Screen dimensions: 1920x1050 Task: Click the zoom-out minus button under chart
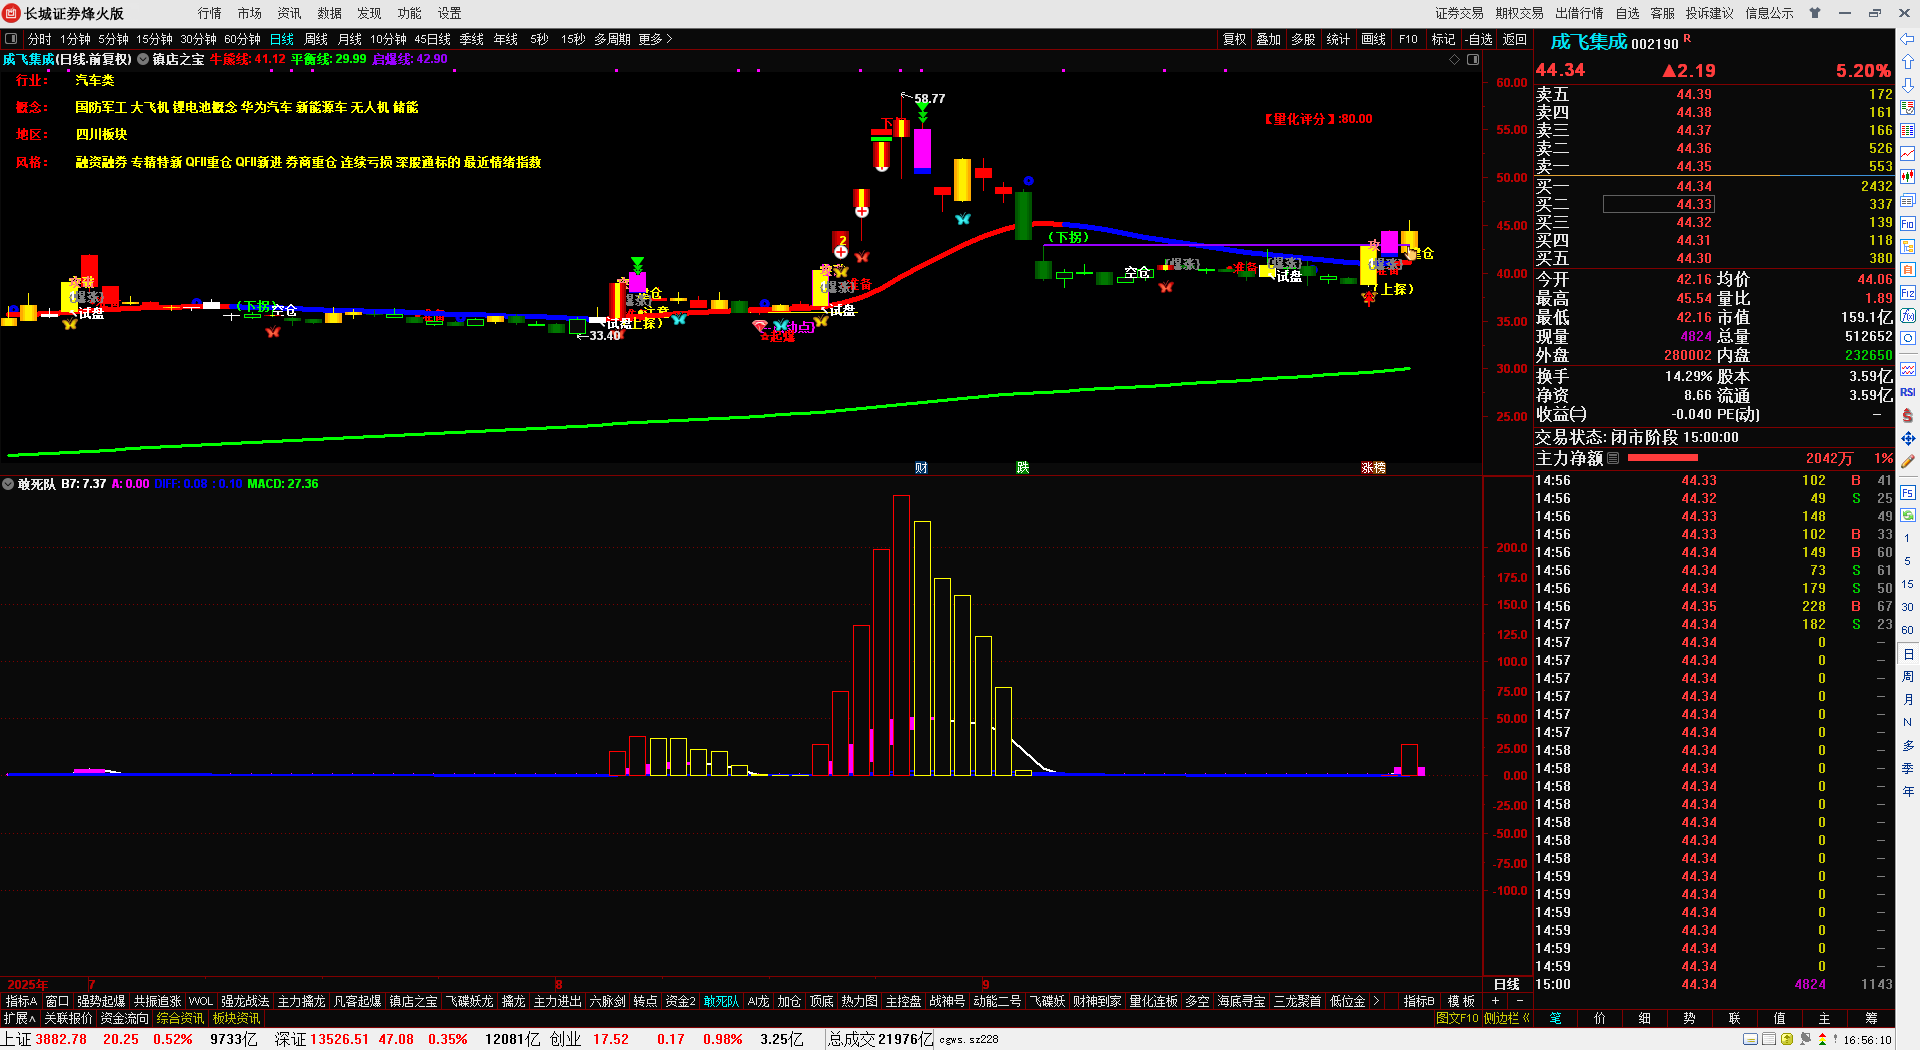click(1520, 1001)
